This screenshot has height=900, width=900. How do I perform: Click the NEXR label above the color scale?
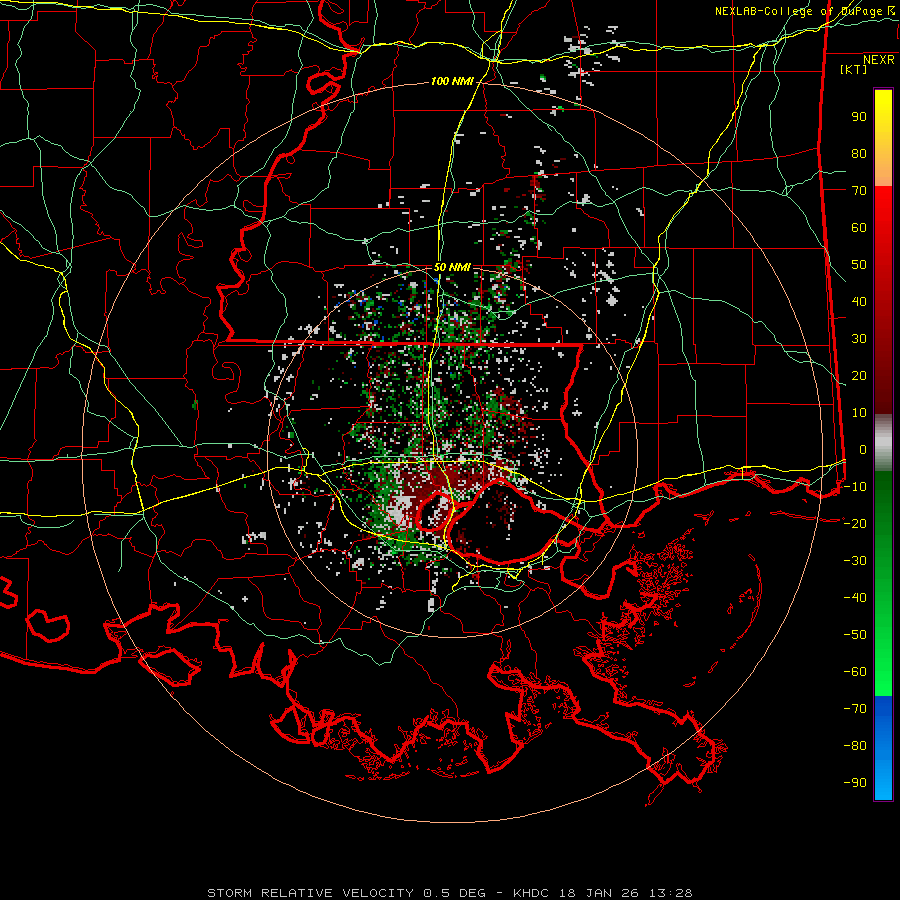878,60
